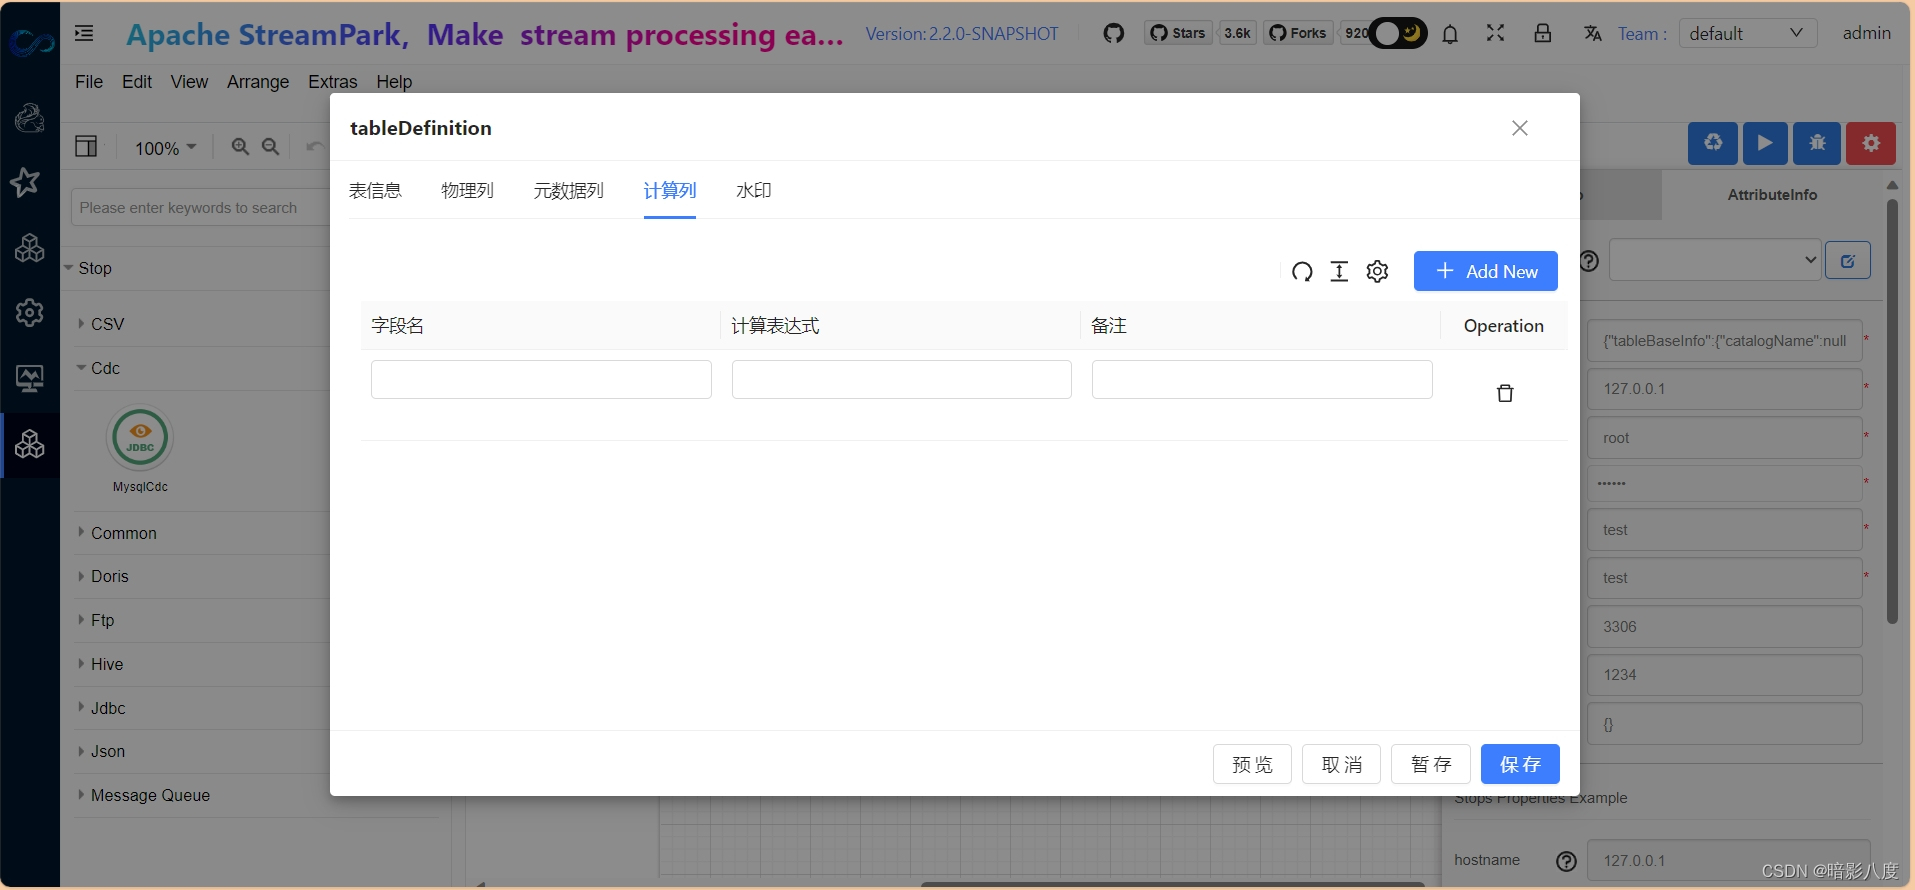Click the blue edit pencil button

tap(1848, 260)
